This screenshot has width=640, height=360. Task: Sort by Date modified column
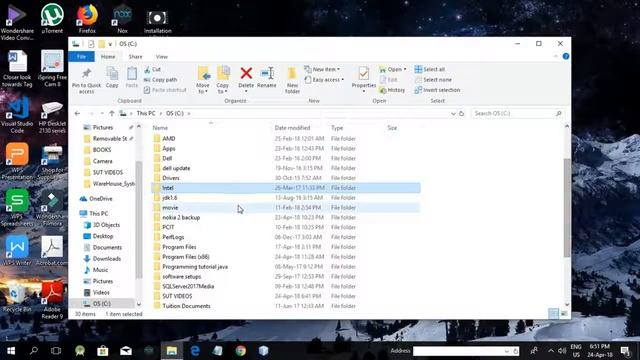(x=292, y=128)
